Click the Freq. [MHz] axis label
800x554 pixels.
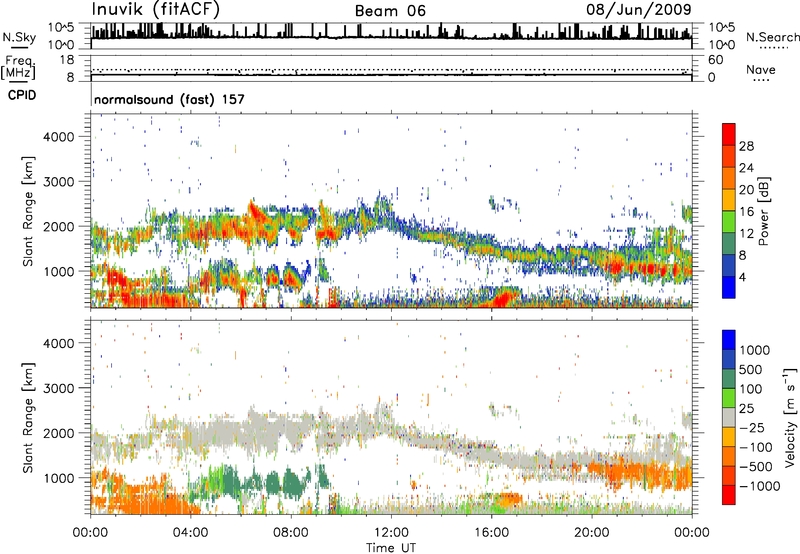[18, 68]
